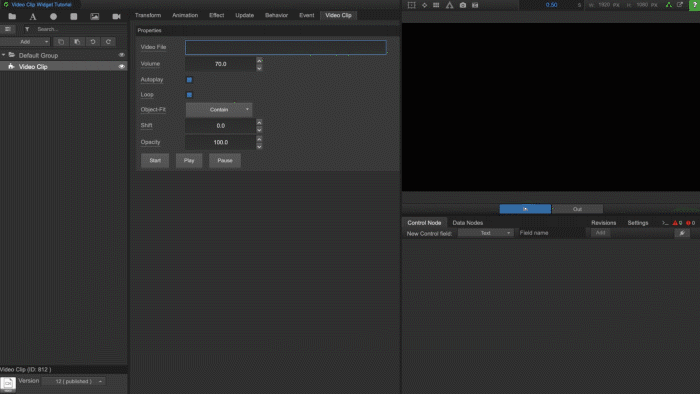
Task: Click the Add control field button
Action: tap(600, 233)
